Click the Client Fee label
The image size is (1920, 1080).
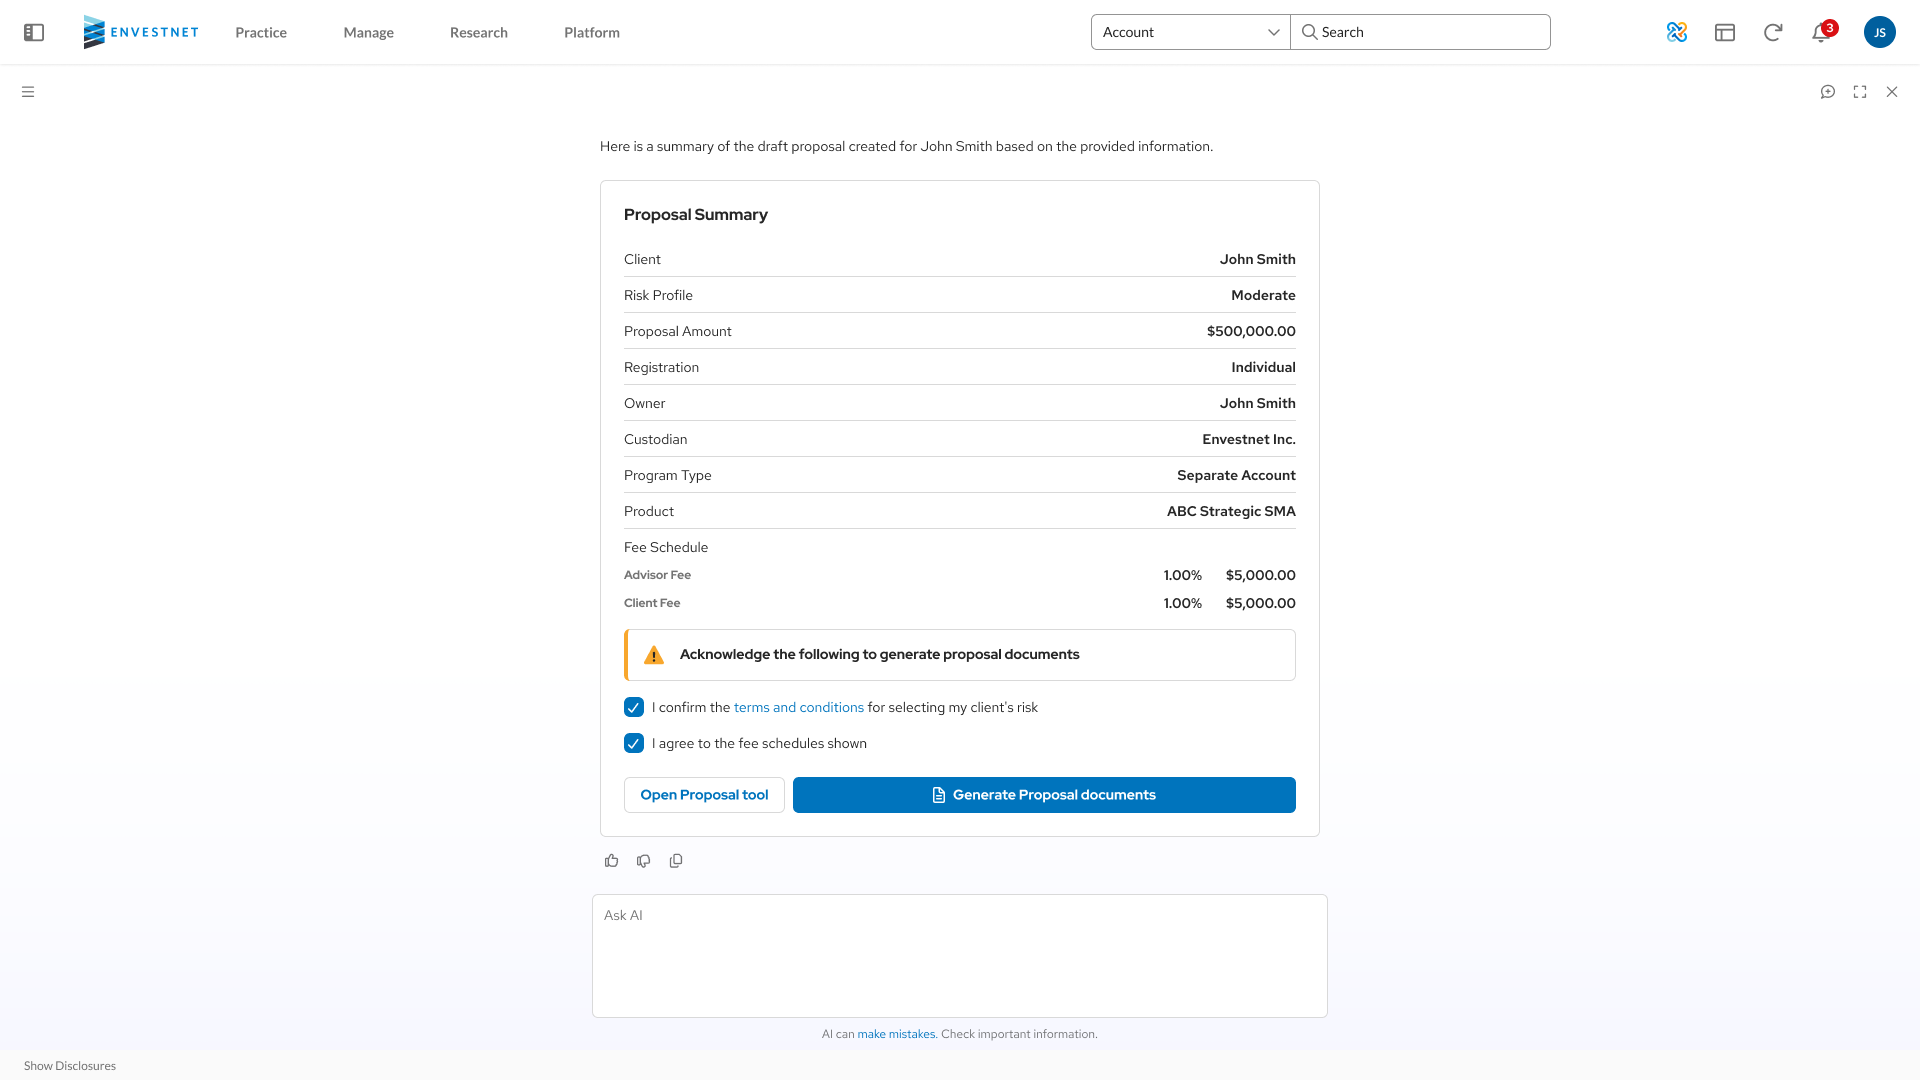point(652,603)
